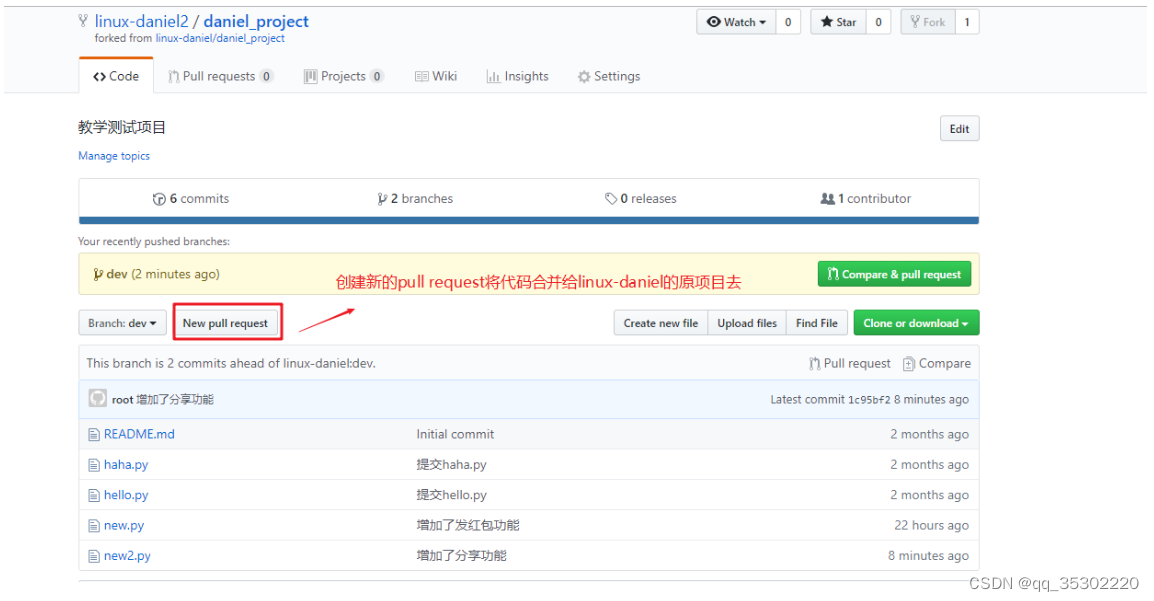Screen dimensions: 1154x601
Task: Open new2.py file
Action: tap(127, 556)
